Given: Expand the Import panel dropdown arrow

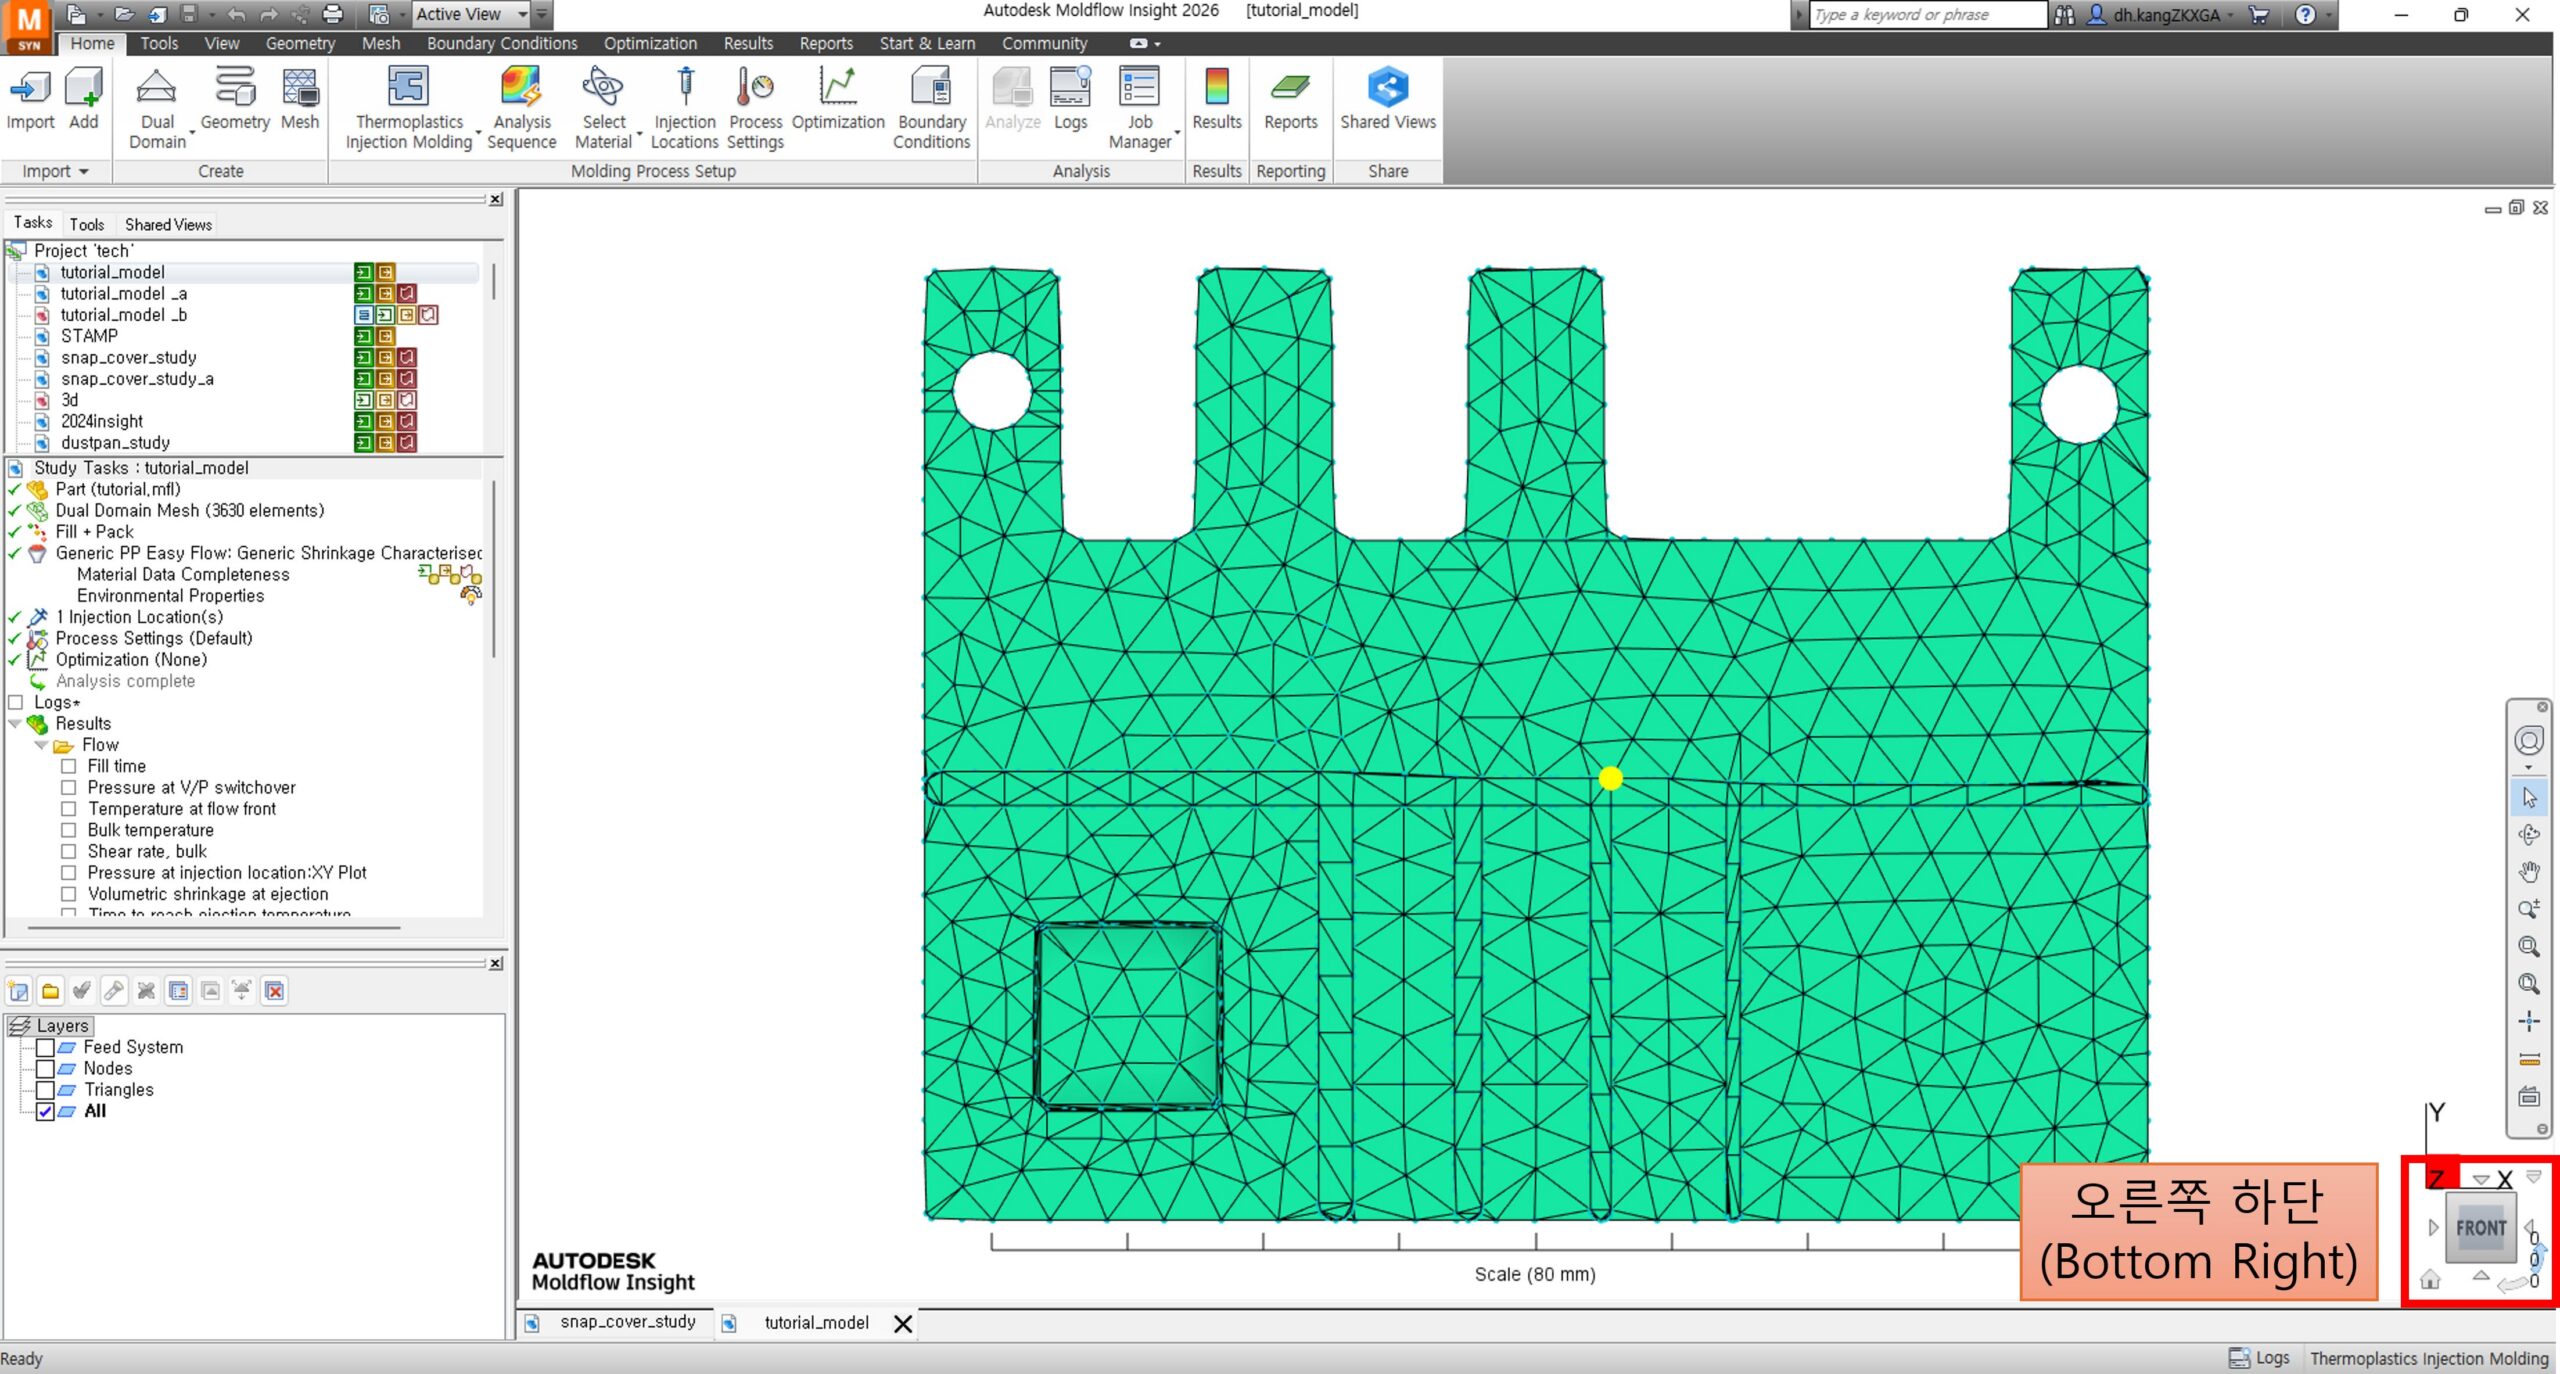Looking at the screenshot, I should pos(83,172).
